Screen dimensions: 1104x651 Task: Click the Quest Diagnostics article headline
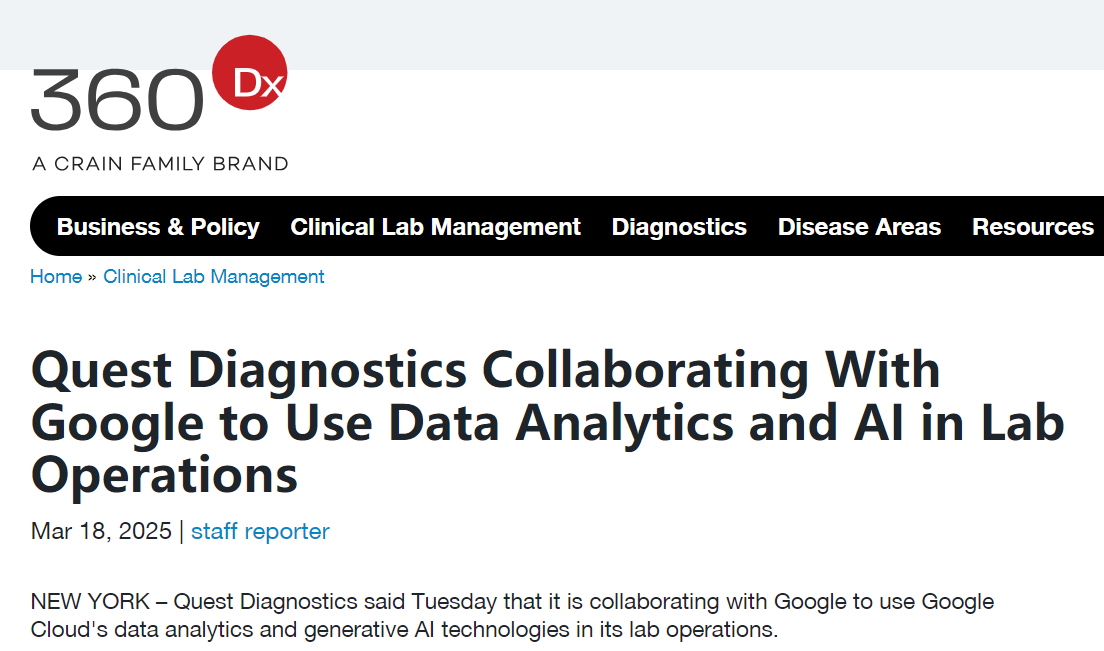(547, 422)
